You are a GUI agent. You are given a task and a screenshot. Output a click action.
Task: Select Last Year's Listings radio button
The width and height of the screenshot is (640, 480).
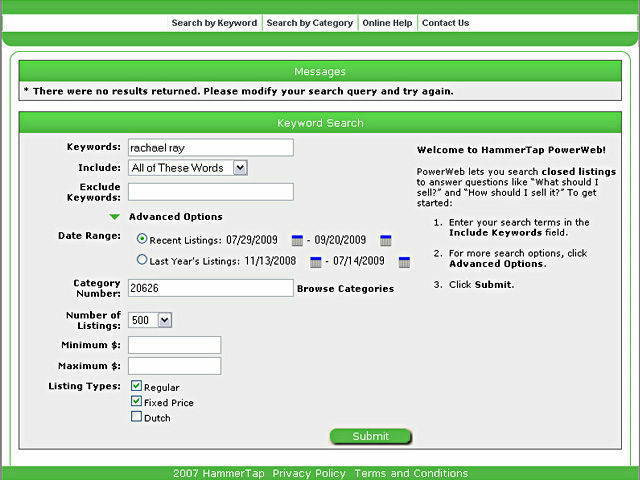(142, 260)
